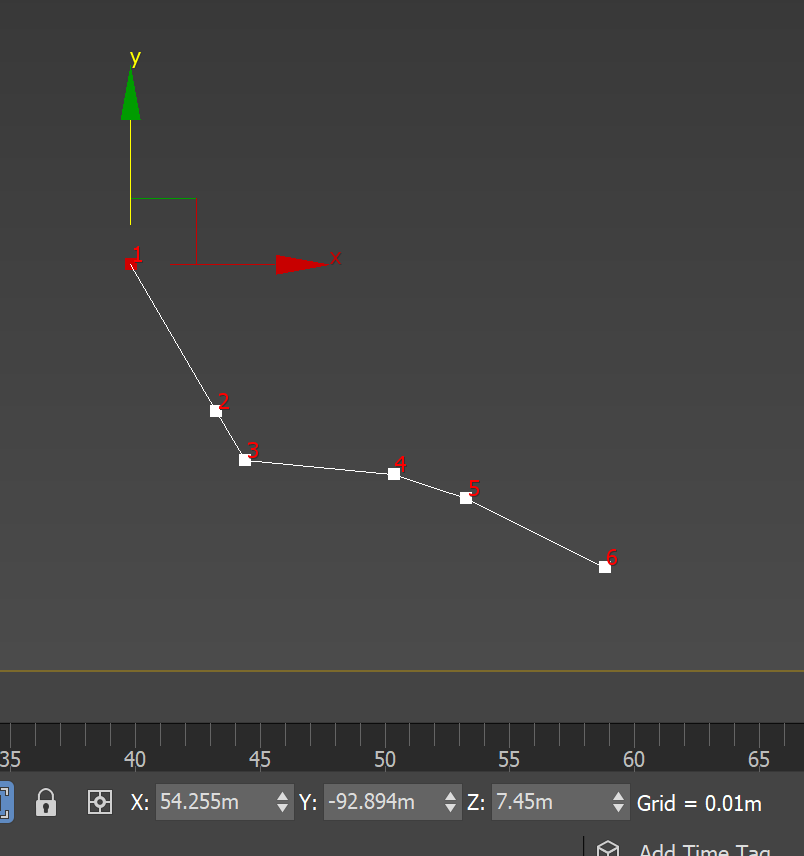804x856 pixels.
Task: Click the Absolute/Offset Transform Type-In icon
Action: pos(99,802)
